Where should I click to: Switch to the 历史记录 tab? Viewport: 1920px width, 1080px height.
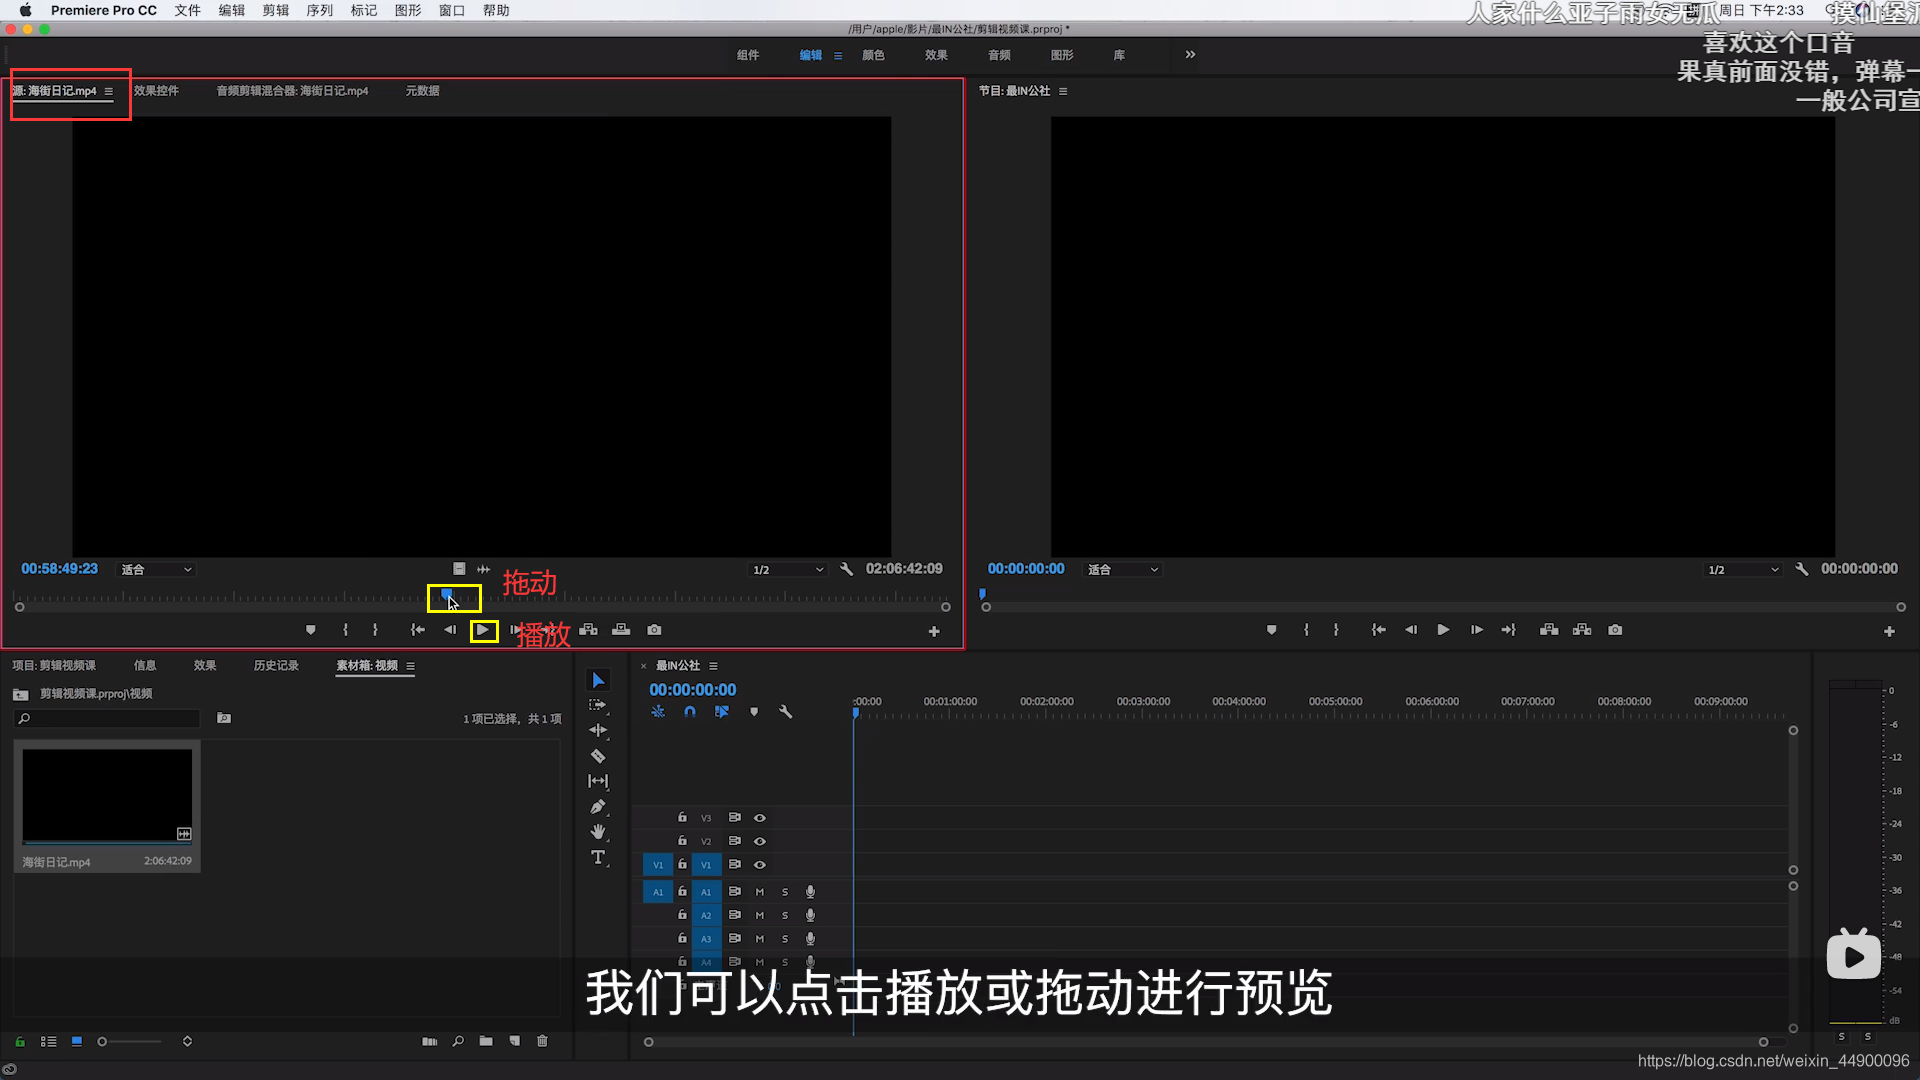[276, 666]
